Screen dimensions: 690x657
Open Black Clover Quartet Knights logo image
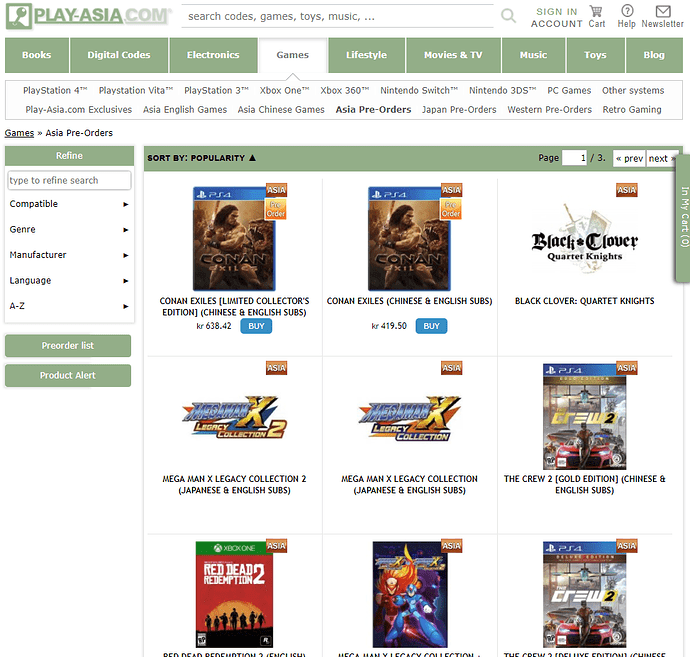click(x=585, y=238)
